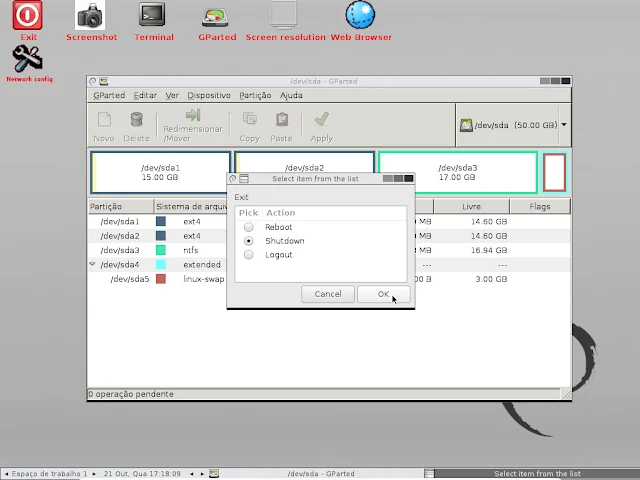Select the /dev/sda3 row in partition list
Screen dimensions: 640x480
coord(329,250)
